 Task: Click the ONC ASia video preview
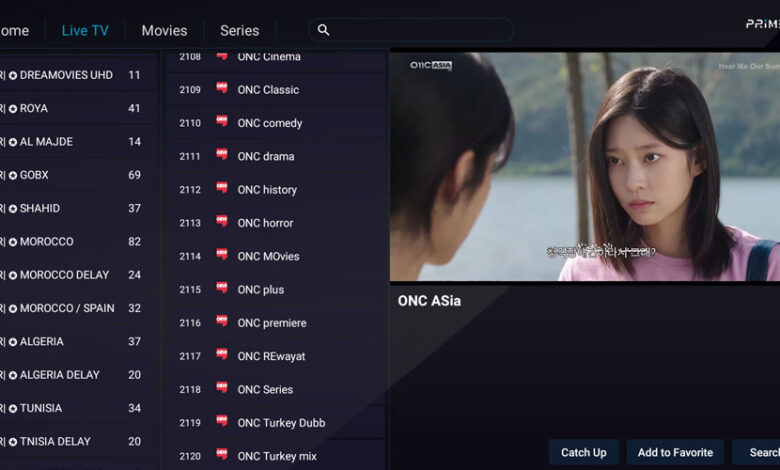coord(585,167)
